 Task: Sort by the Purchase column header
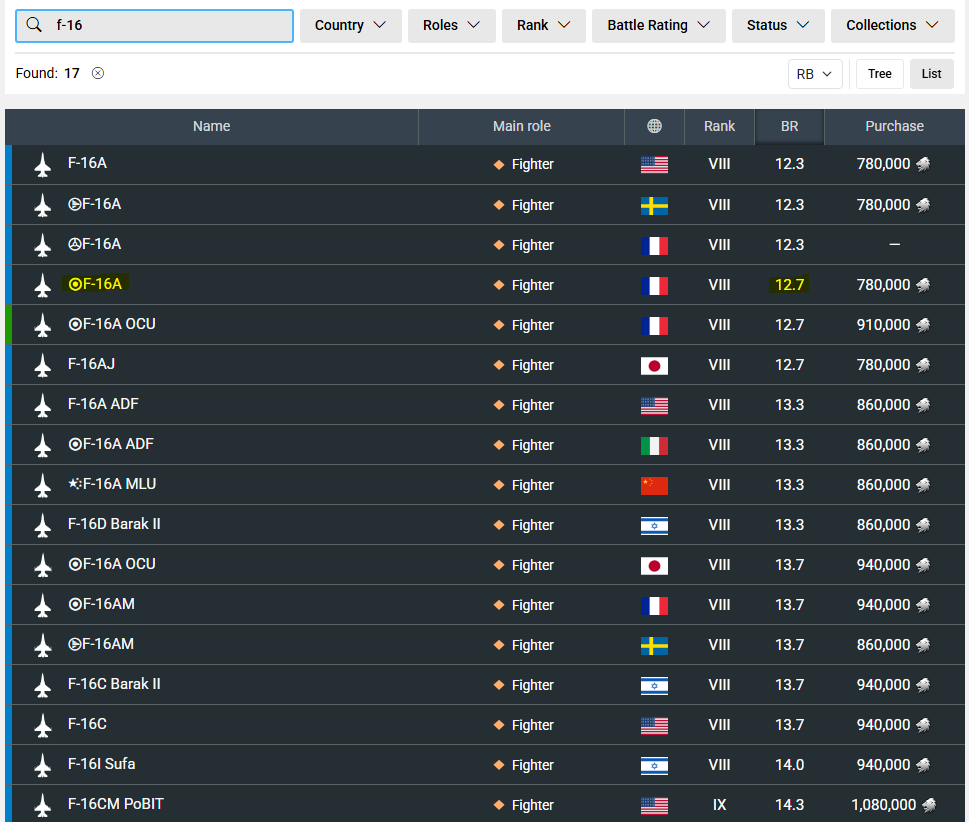click(894, 126)
